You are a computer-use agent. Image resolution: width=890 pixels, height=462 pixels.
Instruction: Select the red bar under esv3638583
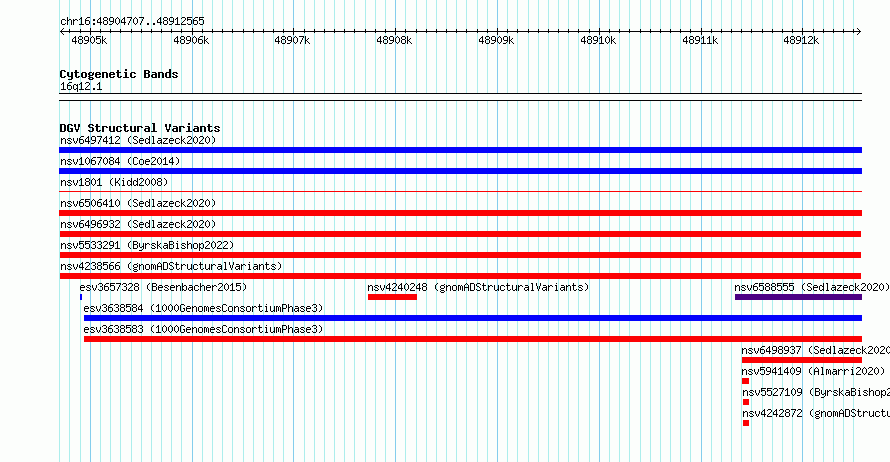click(473, 339)
